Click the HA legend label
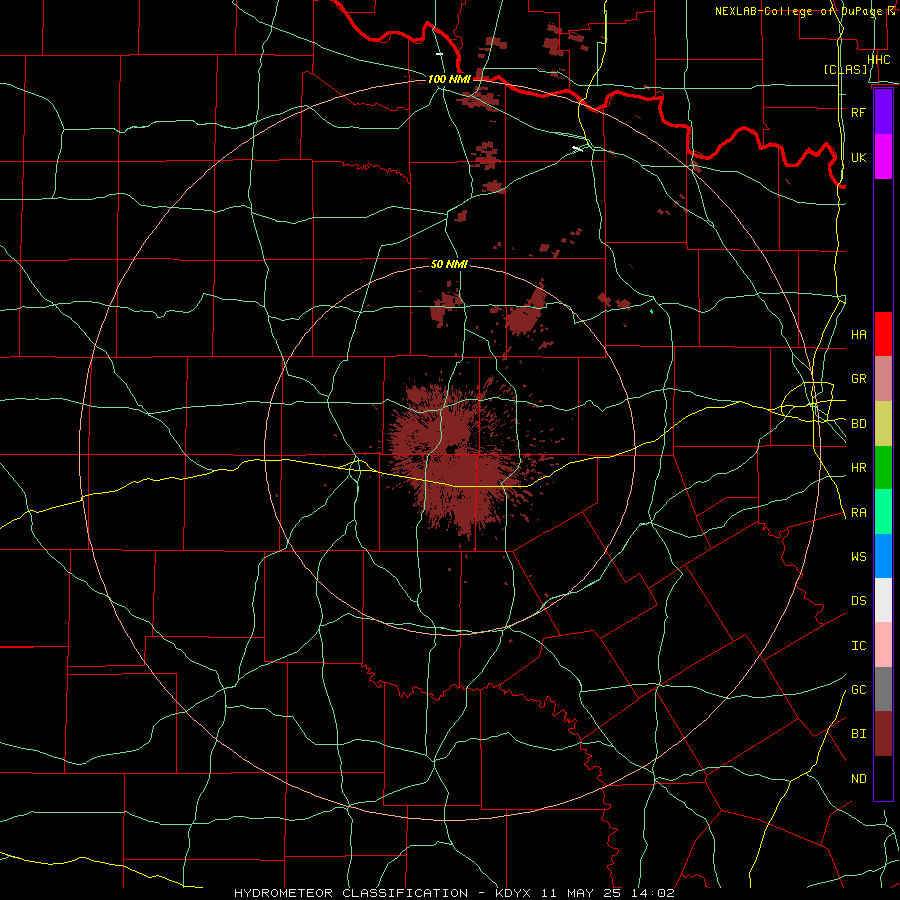Image resolution: width=900 pixels, height=900 pixels. coord(858,334)
